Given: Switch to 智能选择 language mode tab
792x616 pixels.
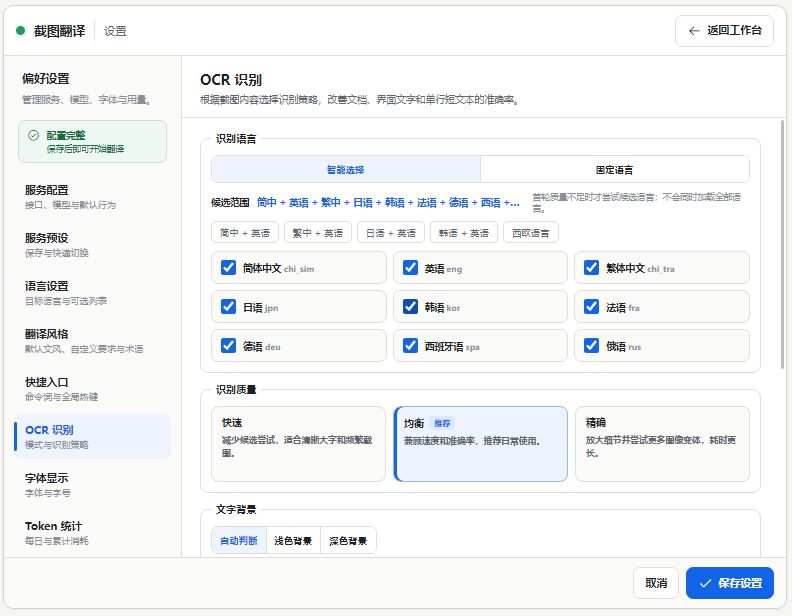Looking at the screenshot, I should [345, 169].
